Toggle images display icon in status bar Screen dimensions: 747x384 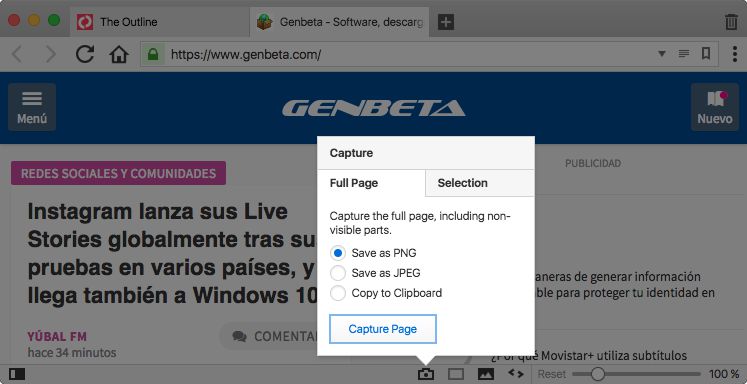pyautogui.click(x=486, y=374)
